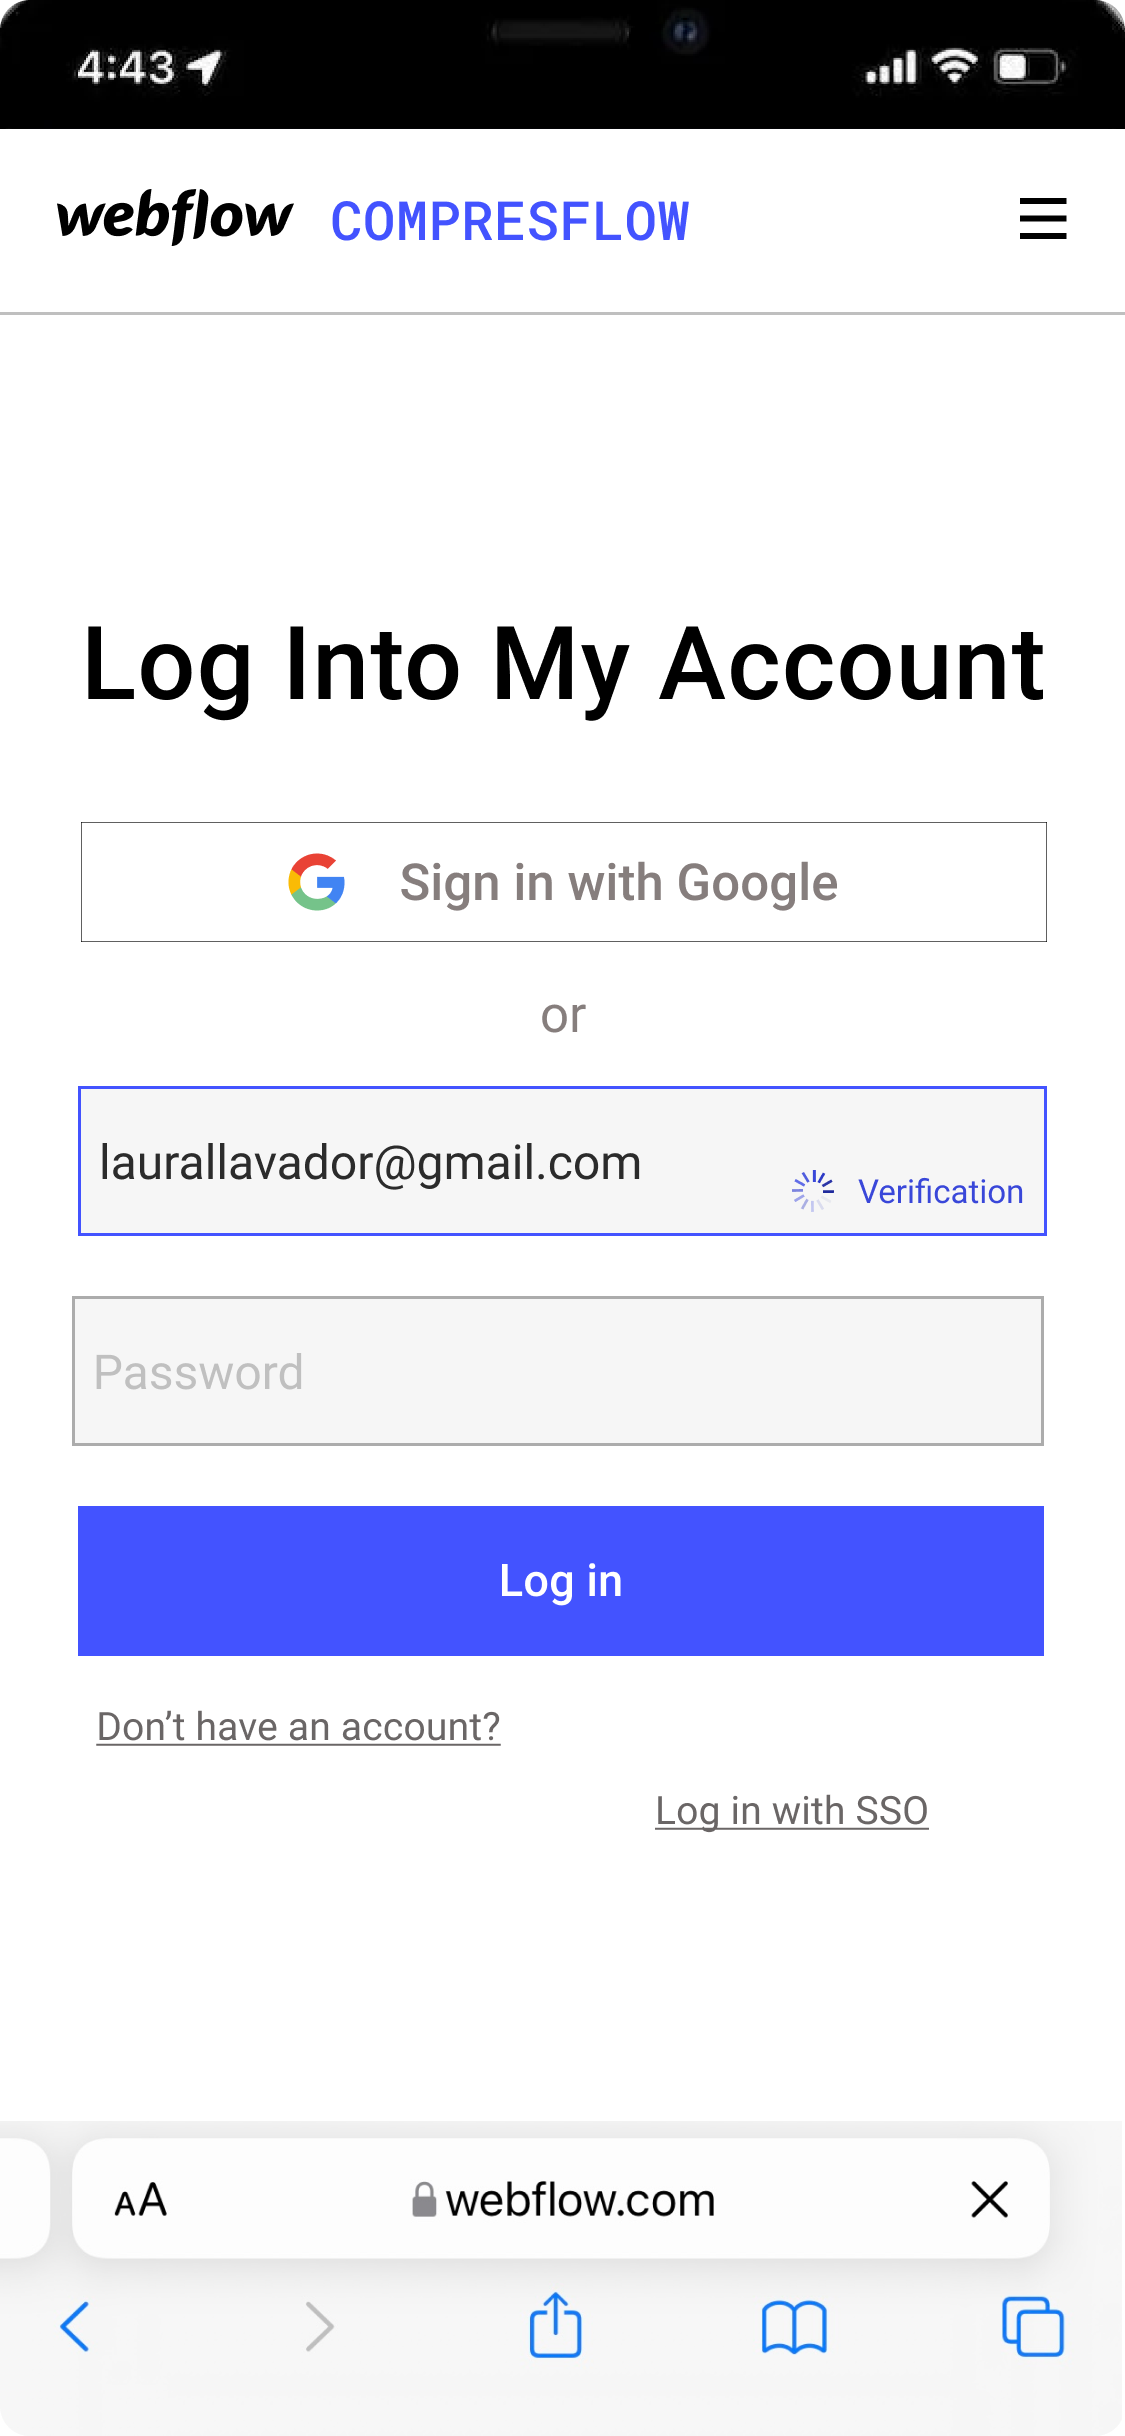This screenshot has width=1125, height=2436.
Task: Click the blue Log in button
Action: pyautogui.click(x=561, y=1581)
